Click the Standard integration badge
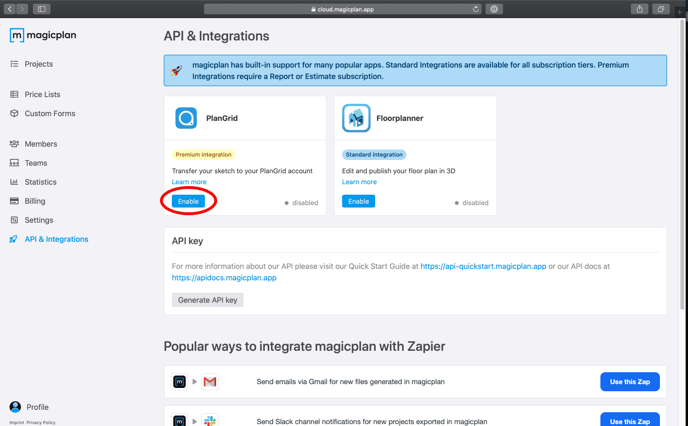688x426 pixels. pos(374,154)
